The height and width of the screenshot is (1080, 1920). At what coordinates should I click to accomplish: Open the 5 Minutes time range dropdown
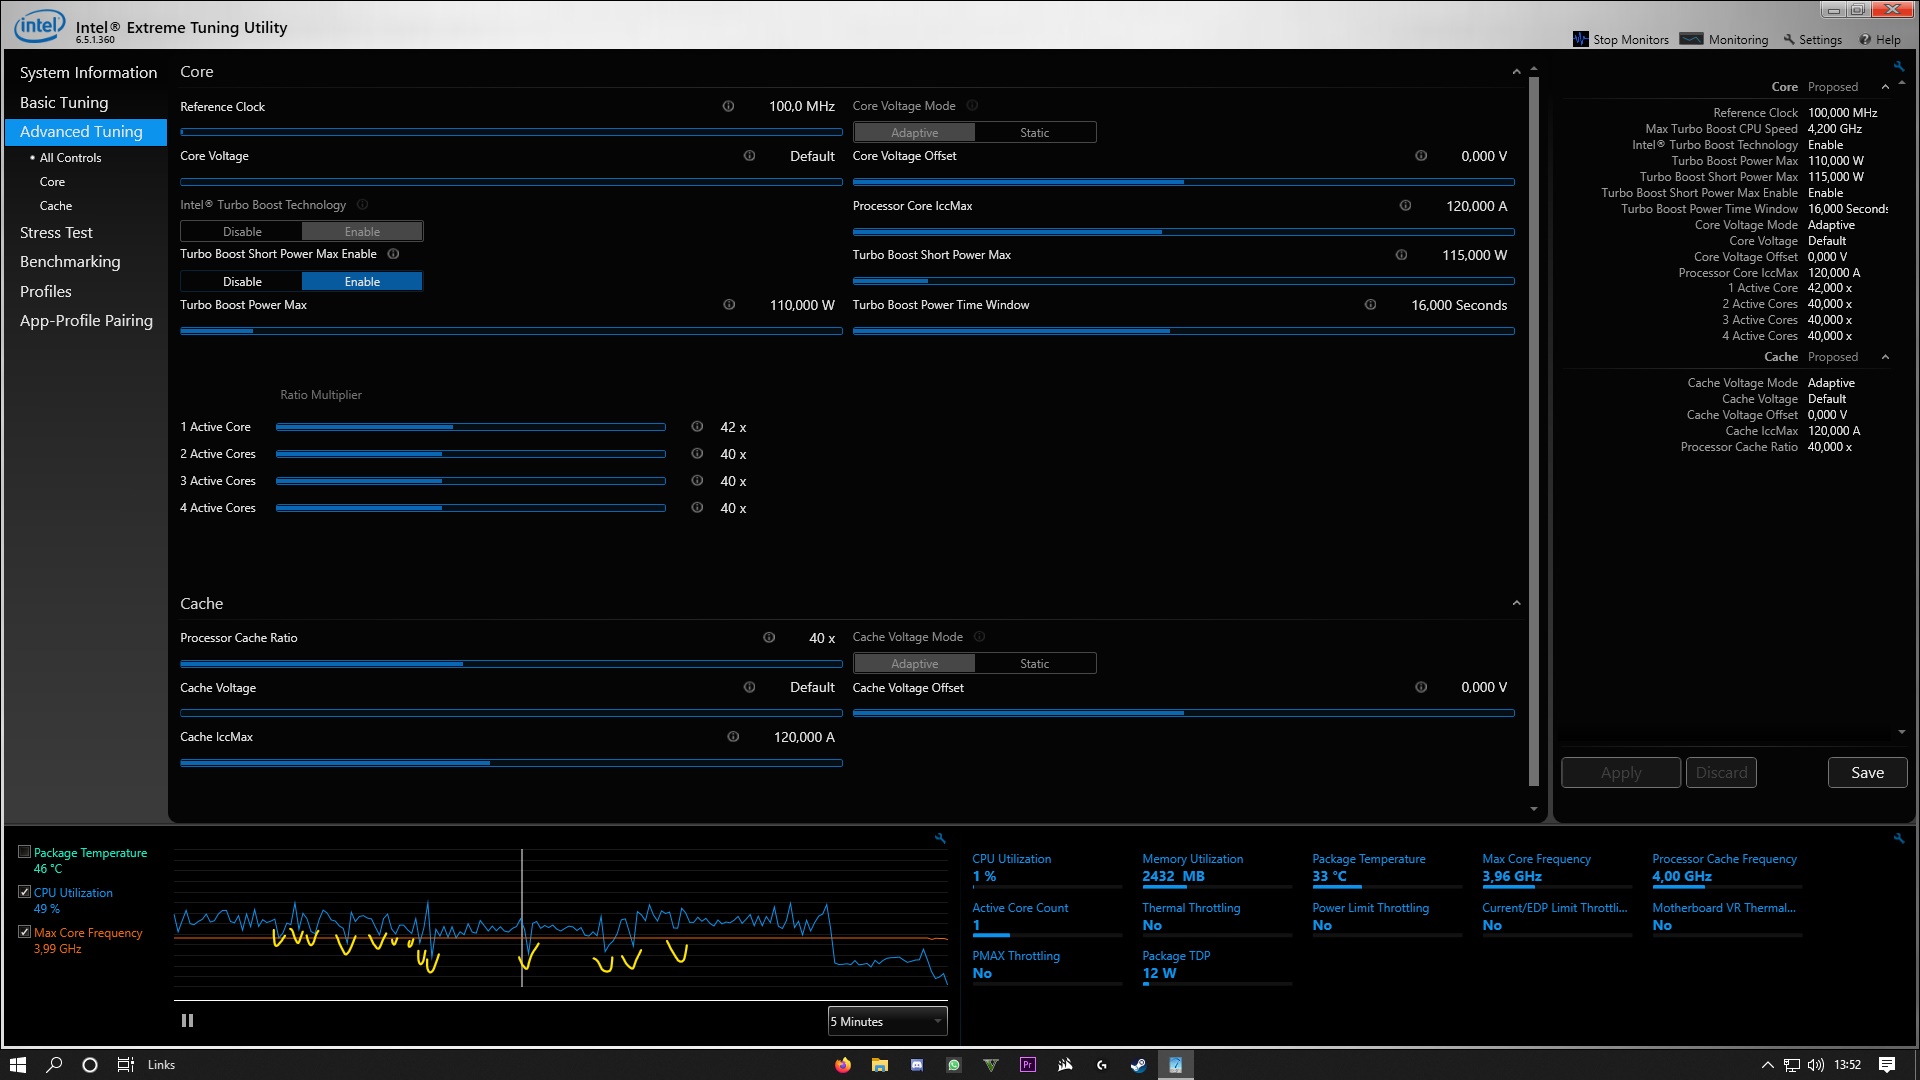click(886, 1020)
